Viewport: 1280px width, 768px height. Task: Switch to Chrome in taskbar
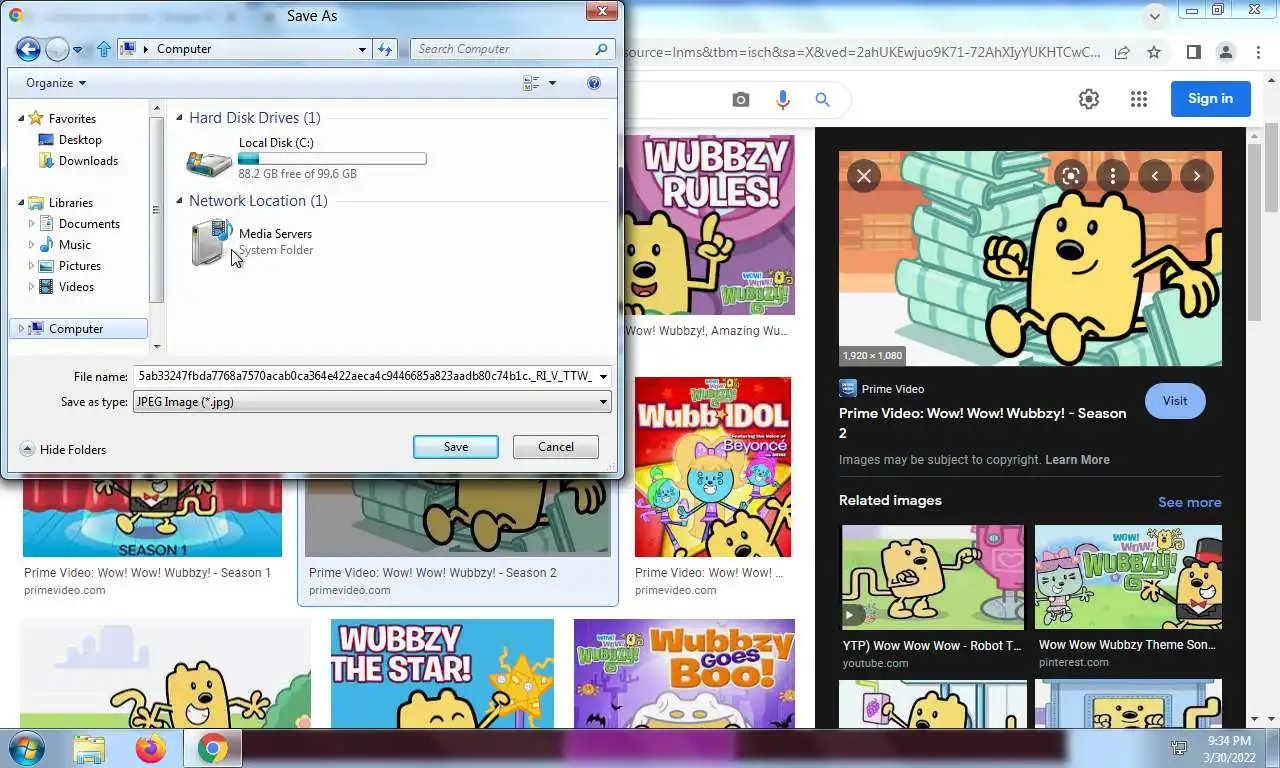coord(212,748)
